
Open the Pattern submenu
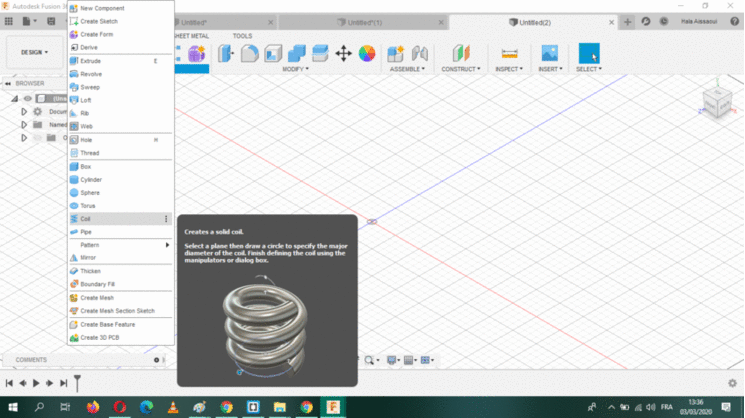pos(120,245)
